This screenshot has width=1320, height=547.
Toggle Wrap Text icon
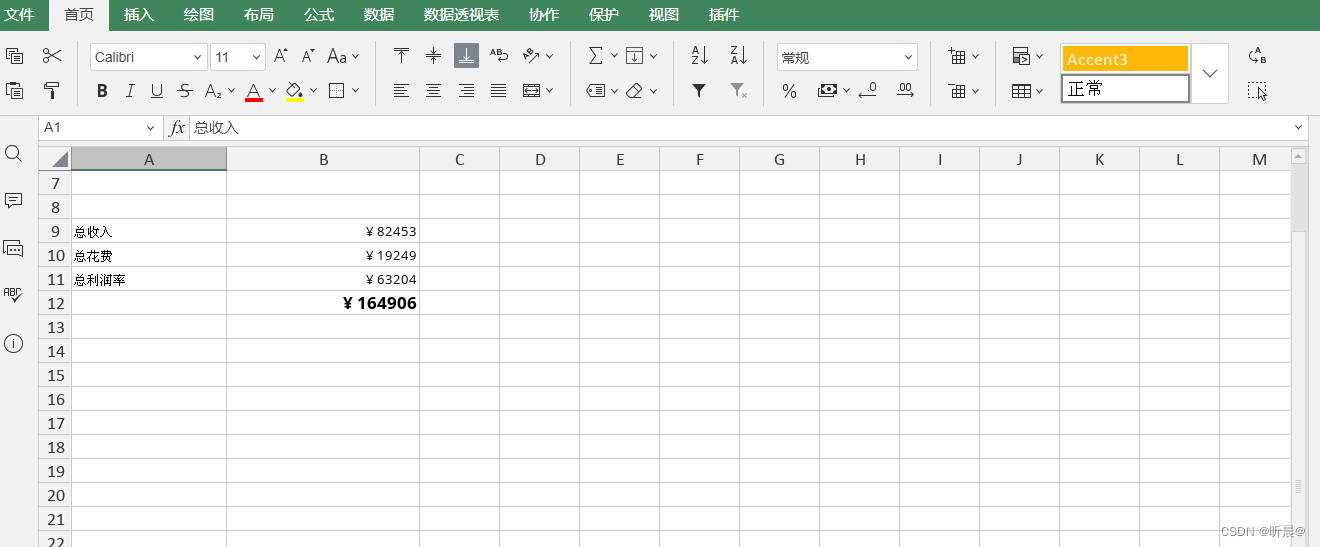[499, 56]
